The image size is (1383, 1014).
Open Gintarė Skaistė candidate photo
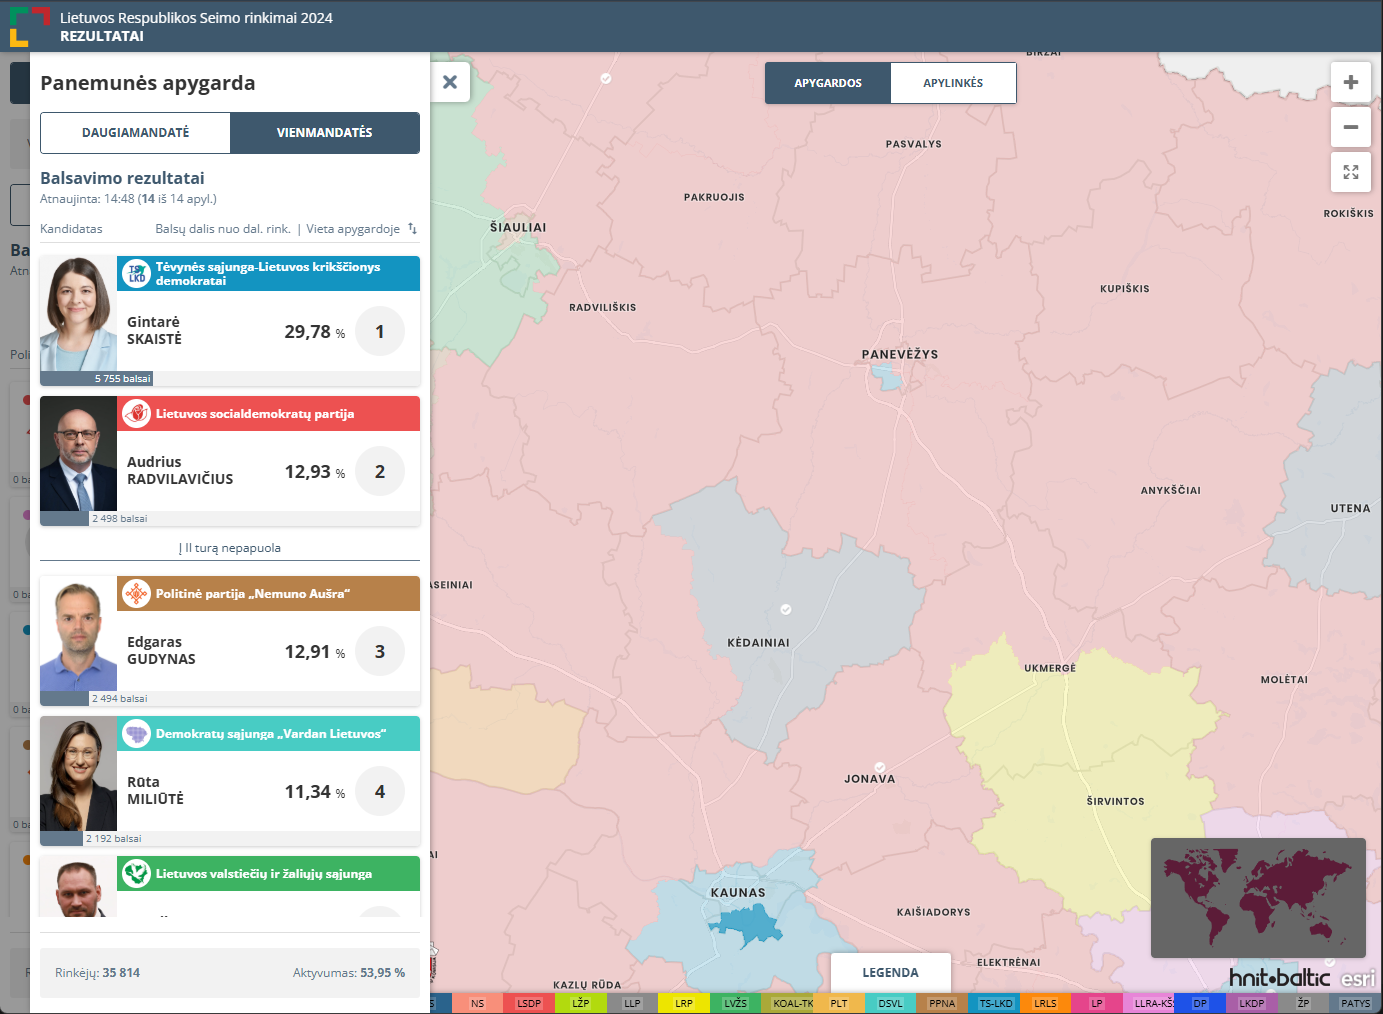78,314
